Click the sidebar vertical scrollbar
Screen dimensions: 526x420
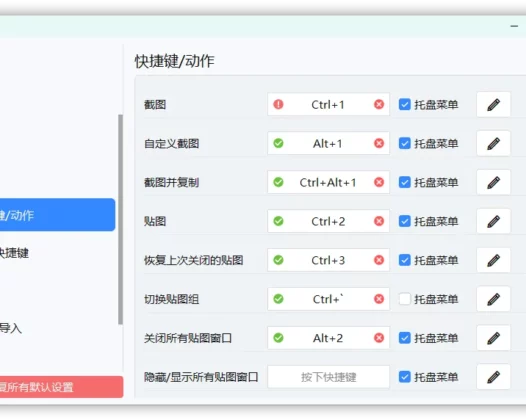(x=120, y=219)
